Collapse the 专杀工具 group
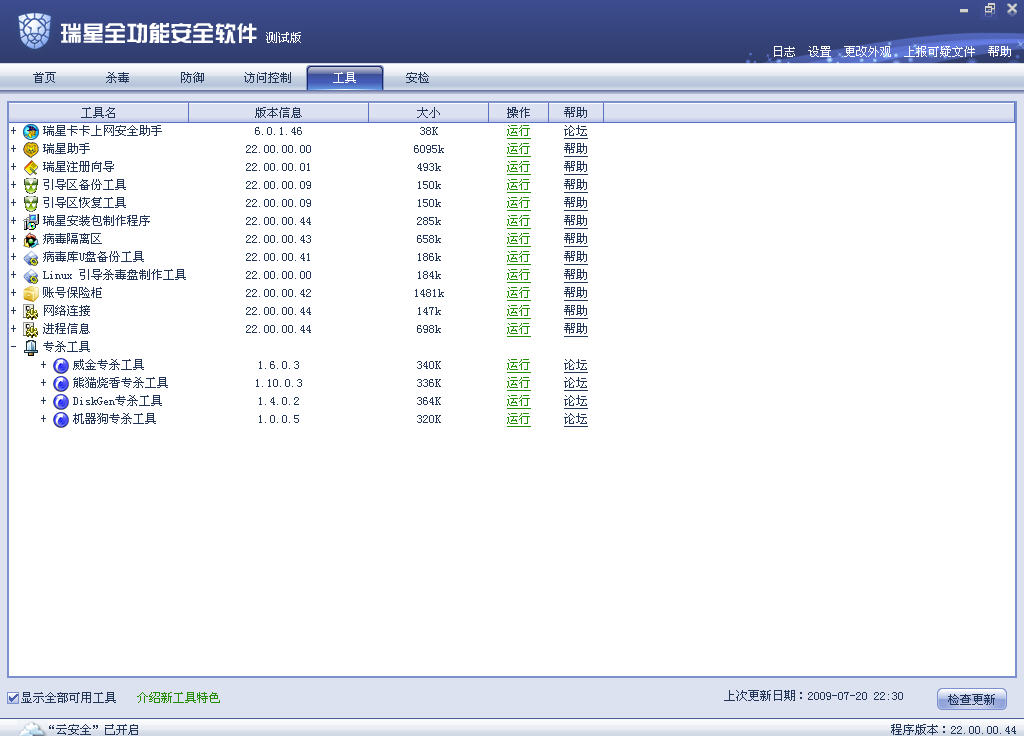The image size is (1024, 736). [13, 347]
